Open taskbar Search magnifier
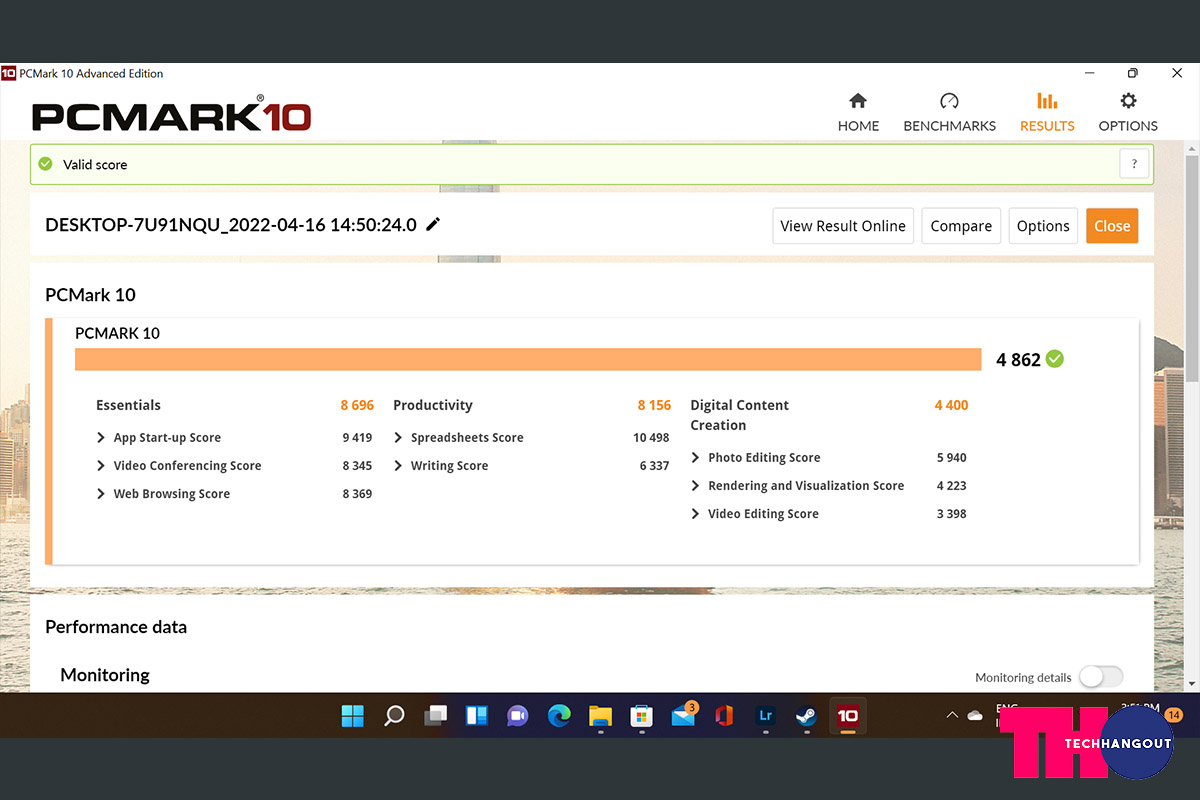1200x800 pixels. pyautogui.click(x=394, y=716)
